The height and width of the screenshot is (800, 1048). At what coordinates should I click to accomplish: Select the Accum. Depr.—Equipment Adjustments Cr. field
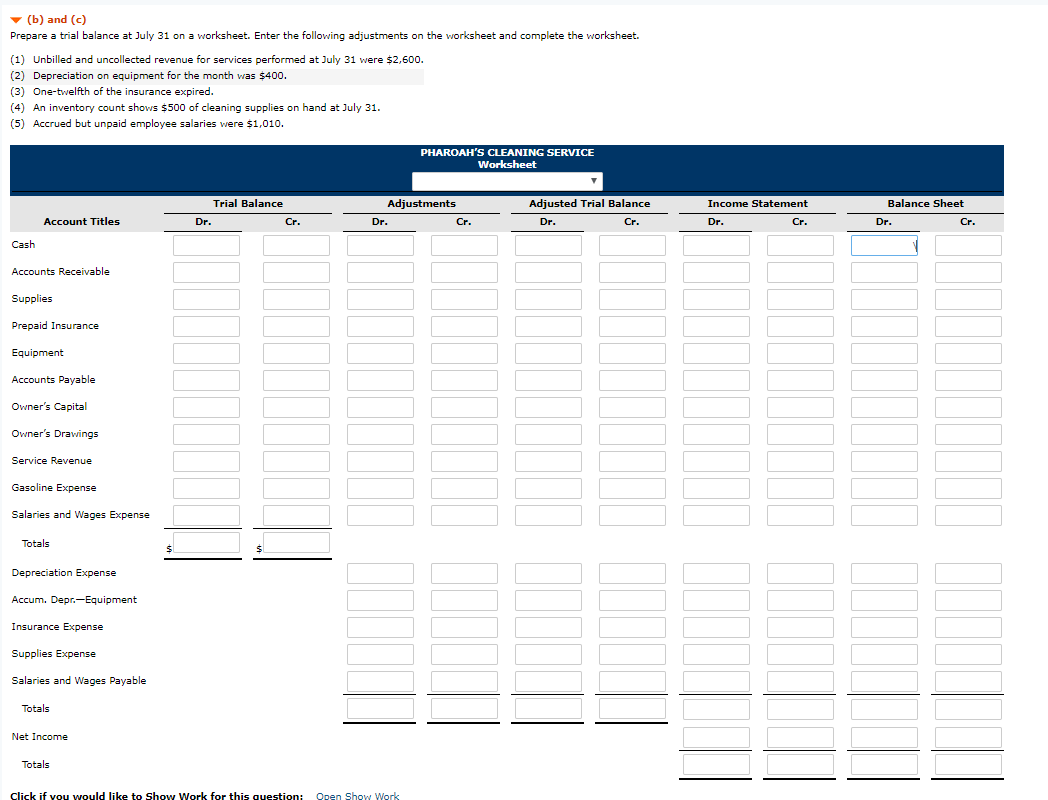[x=463, y=599]
